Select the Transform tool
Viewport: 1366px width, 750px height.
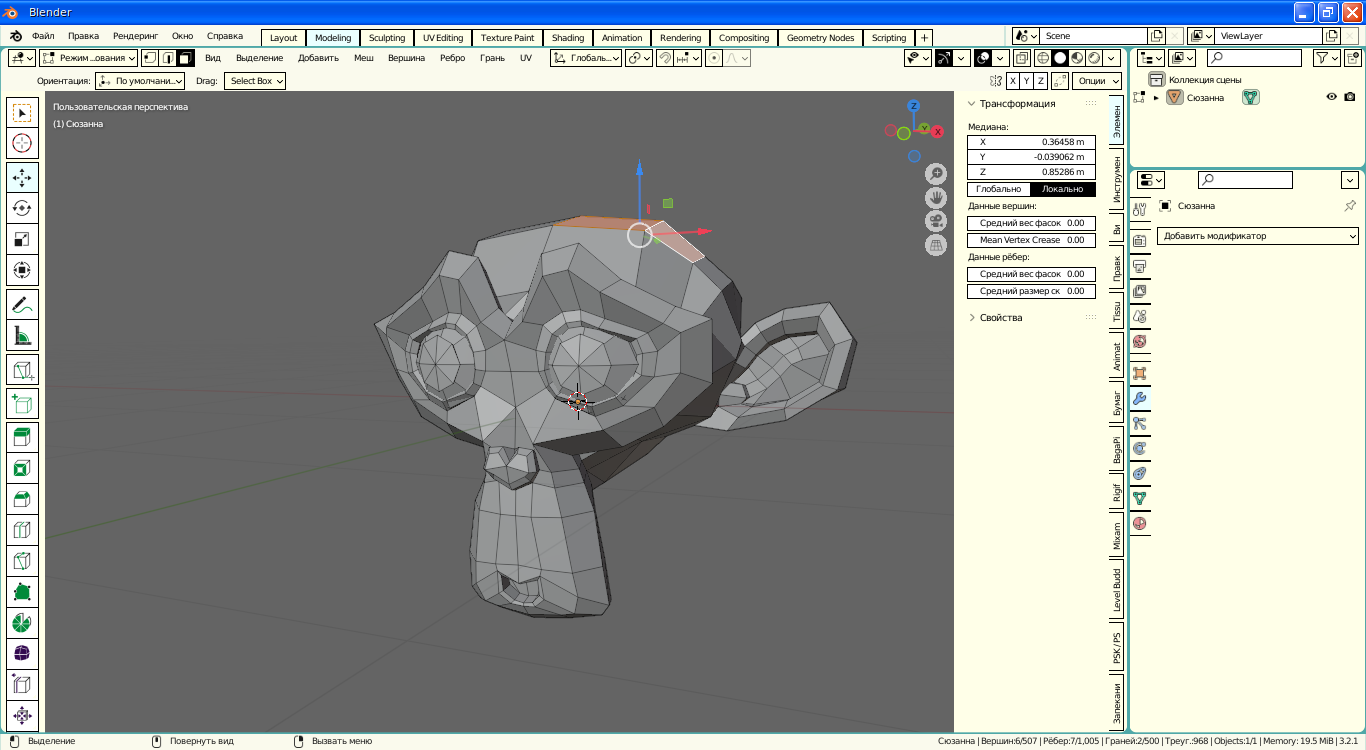(22, 270)
